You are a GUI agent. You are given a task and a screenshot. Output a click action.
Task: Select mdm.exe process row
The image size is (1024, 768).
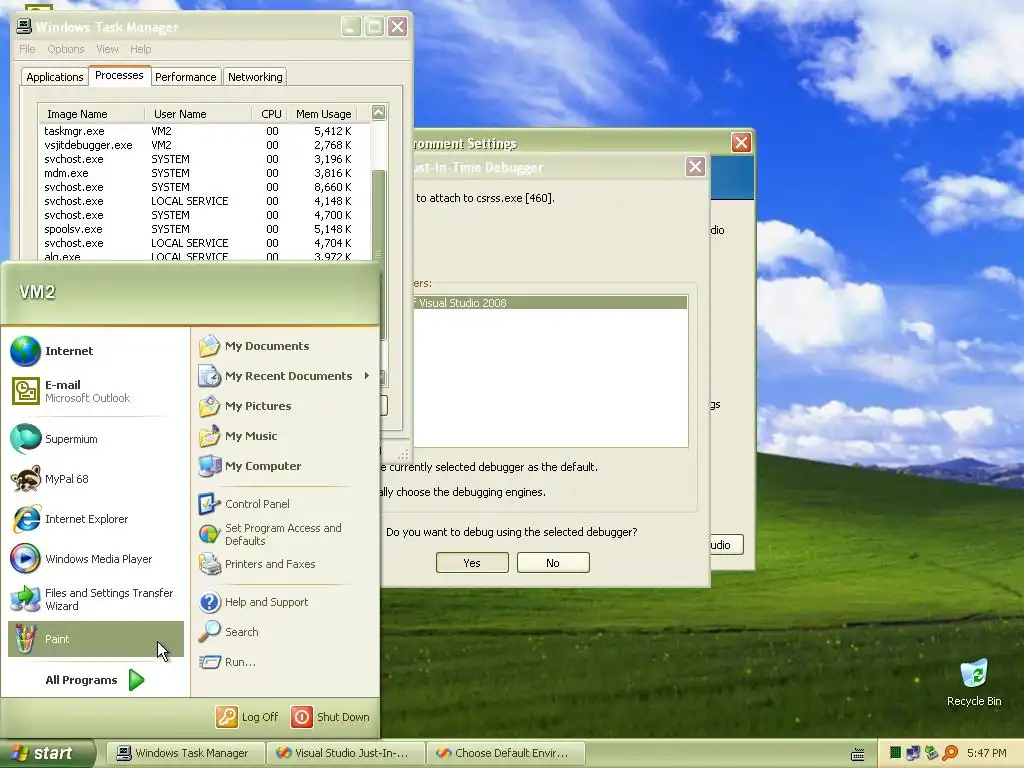point(204,173)
